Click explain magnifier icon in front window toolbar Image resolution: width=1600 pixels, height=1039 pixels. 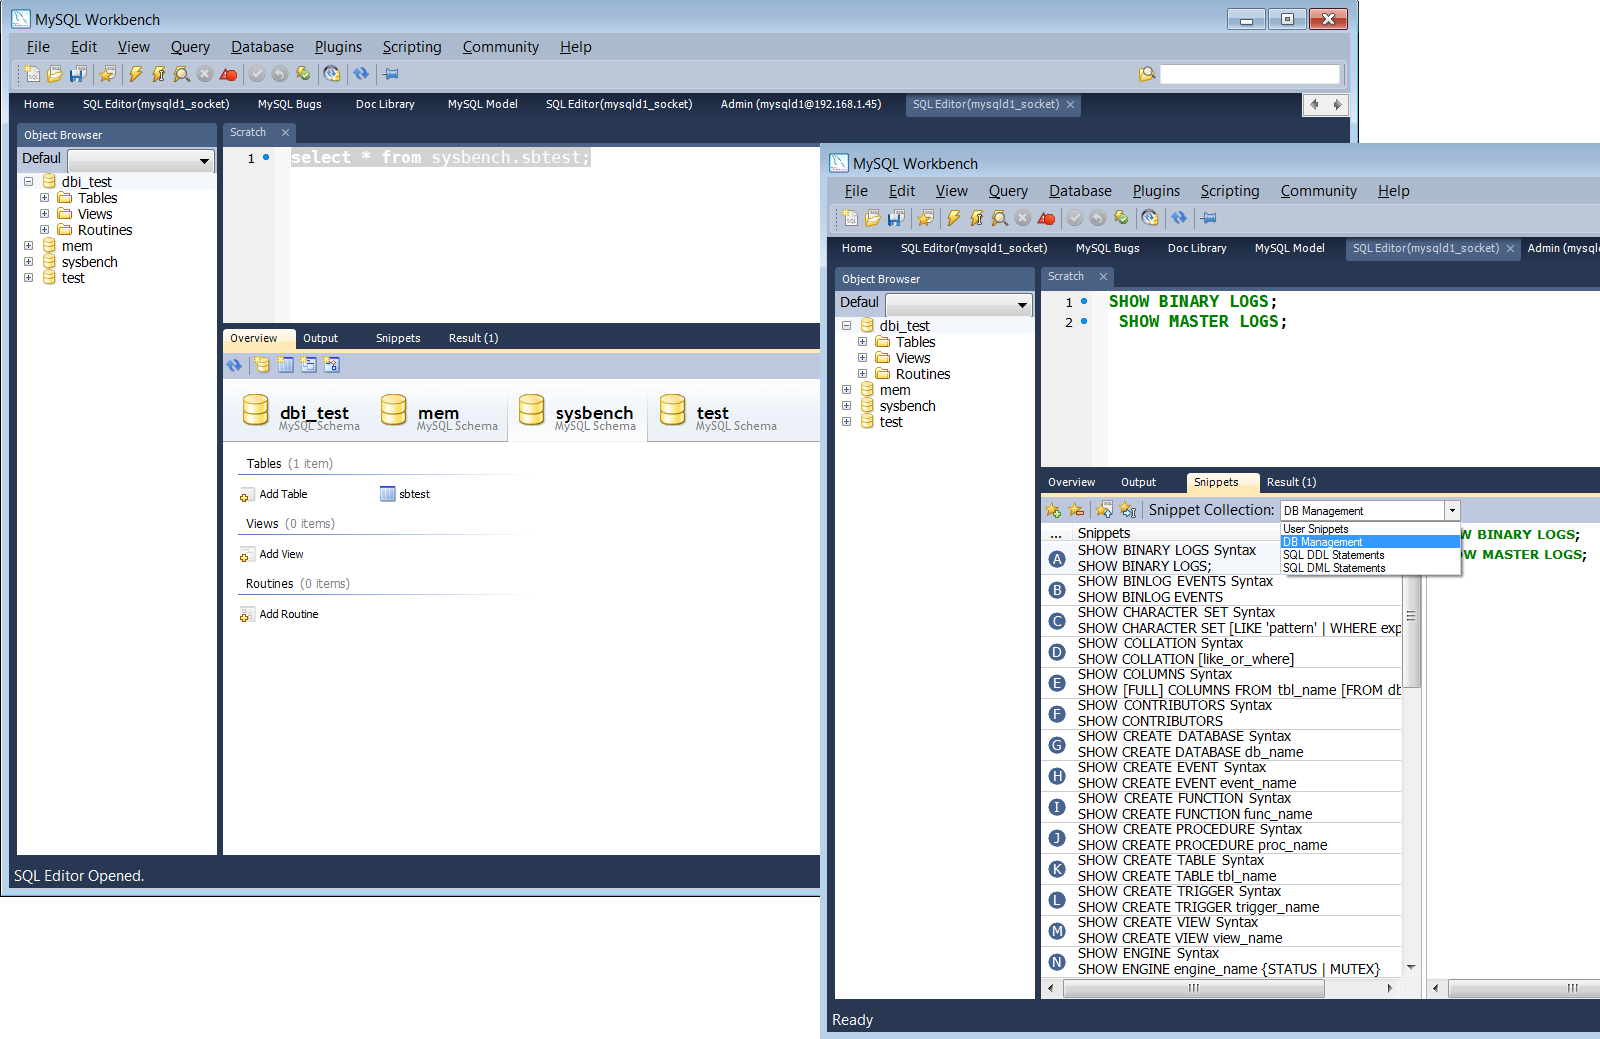[x=1000, y=218]
